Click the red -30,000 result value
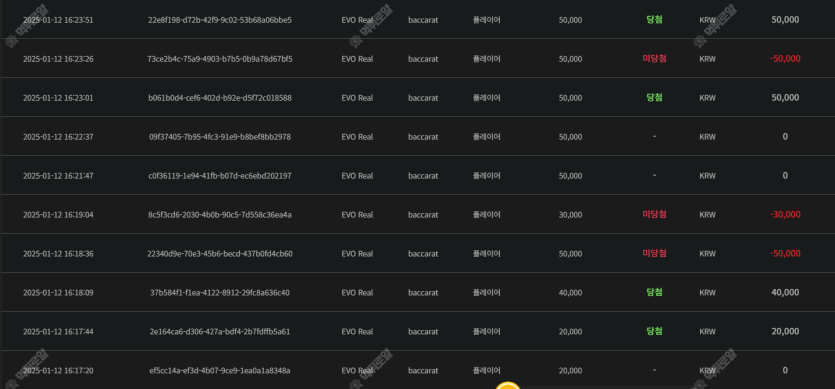This screenshot has height=389, width=835. pyautogui.click(x=785, y=215)
